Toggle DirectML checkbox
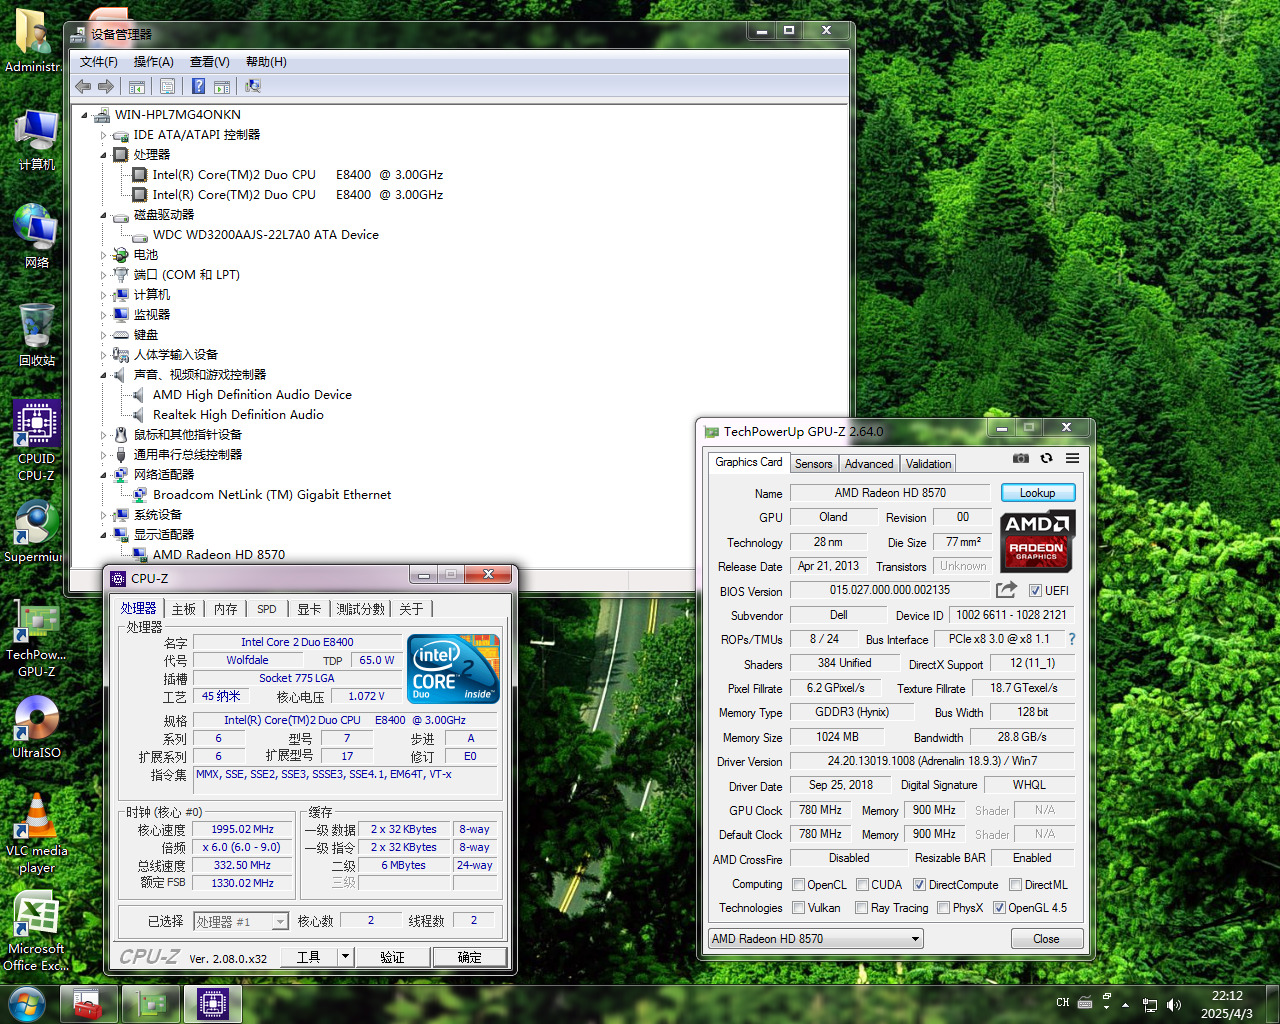 [x=1015, y=885]
